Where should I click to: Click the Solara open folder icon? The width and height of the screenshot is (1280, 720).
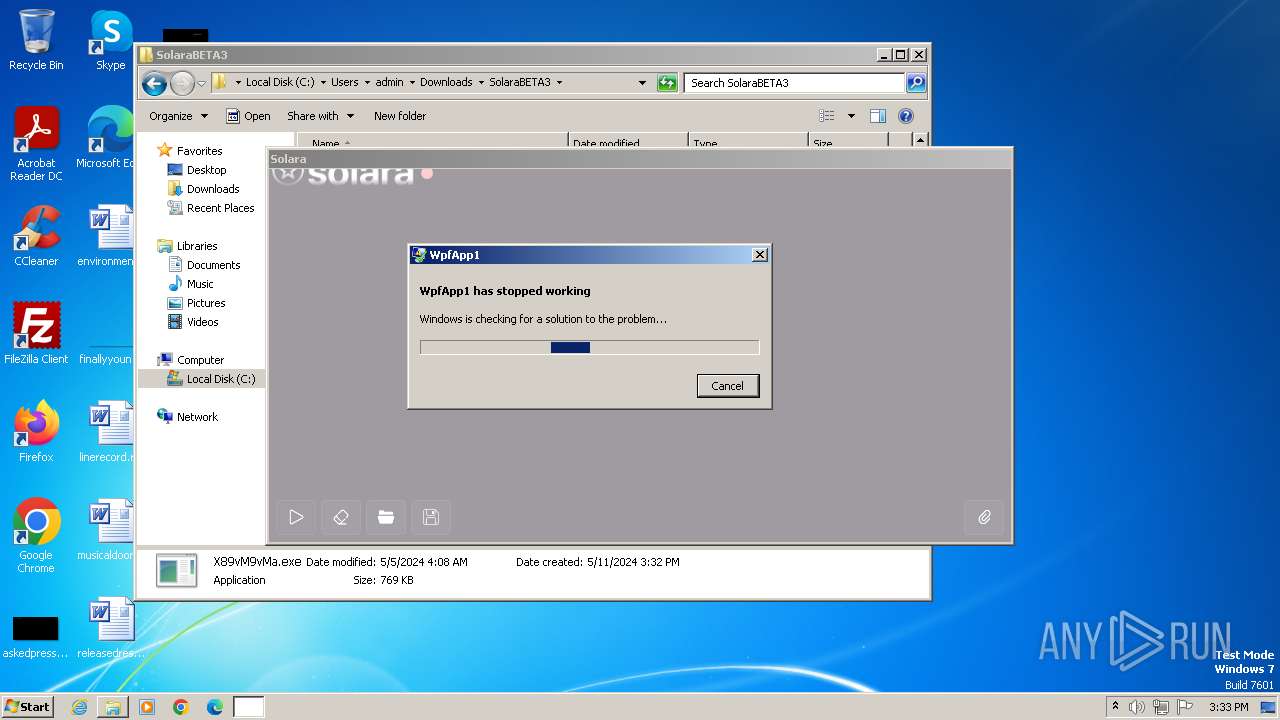[x=386, y=517]
